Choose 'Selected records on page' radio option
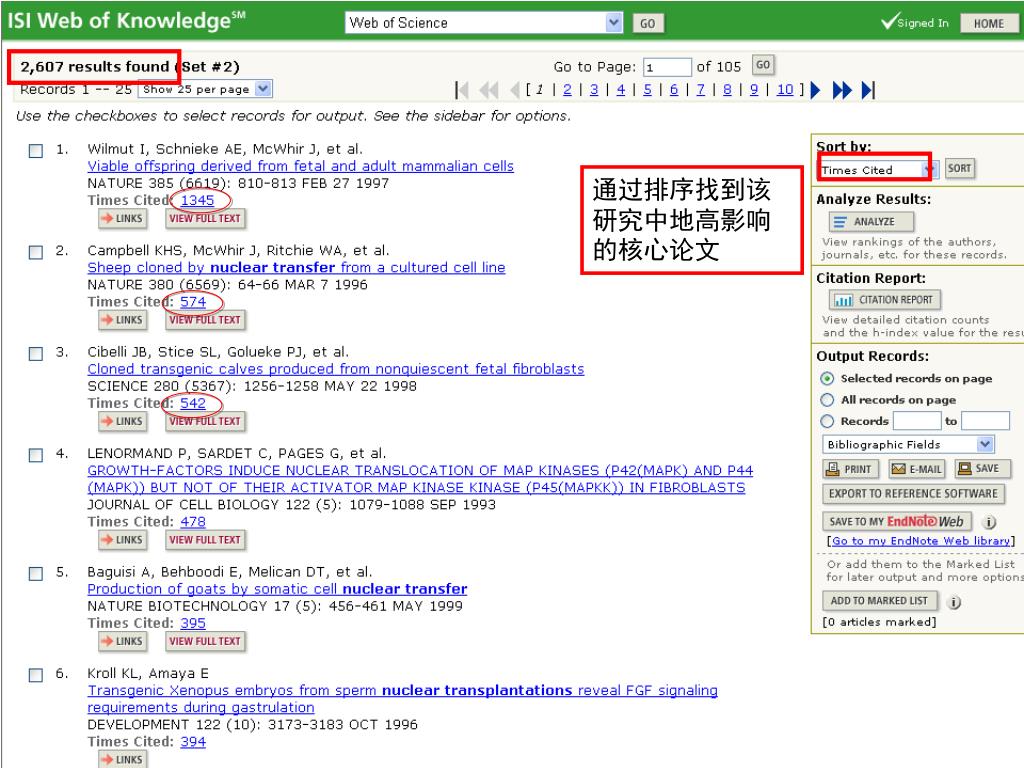This screenshot has height=768, width=1024. [827, 379]
